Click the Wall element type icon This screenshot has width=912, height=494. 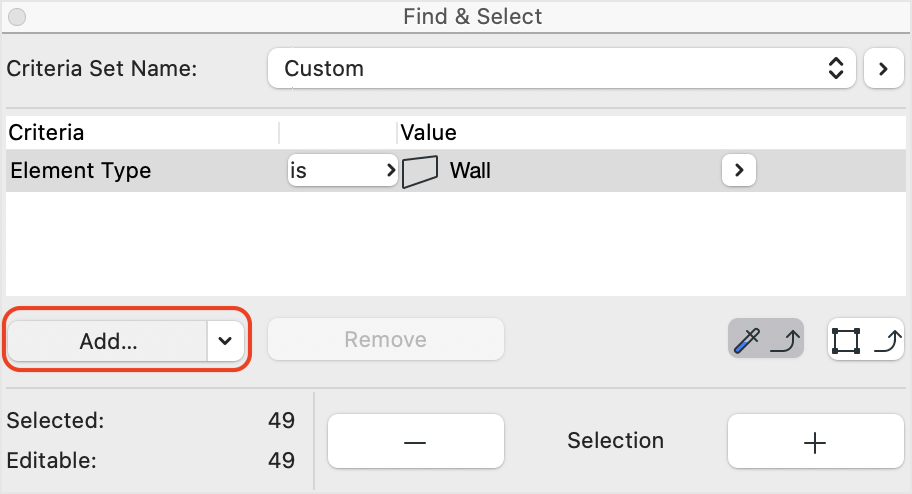(x=419, y=171)
